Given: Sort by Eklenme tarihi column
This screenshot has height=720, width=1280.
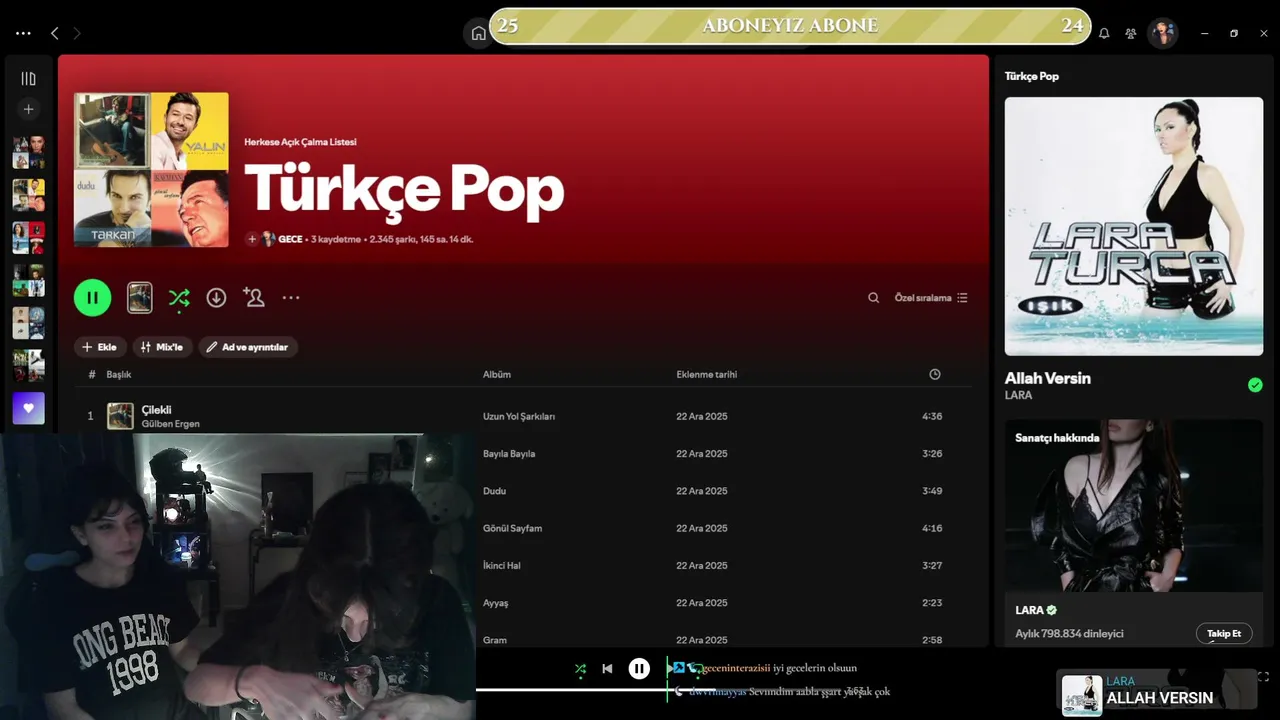Looking at the screenshot, I should coord(707,374).
